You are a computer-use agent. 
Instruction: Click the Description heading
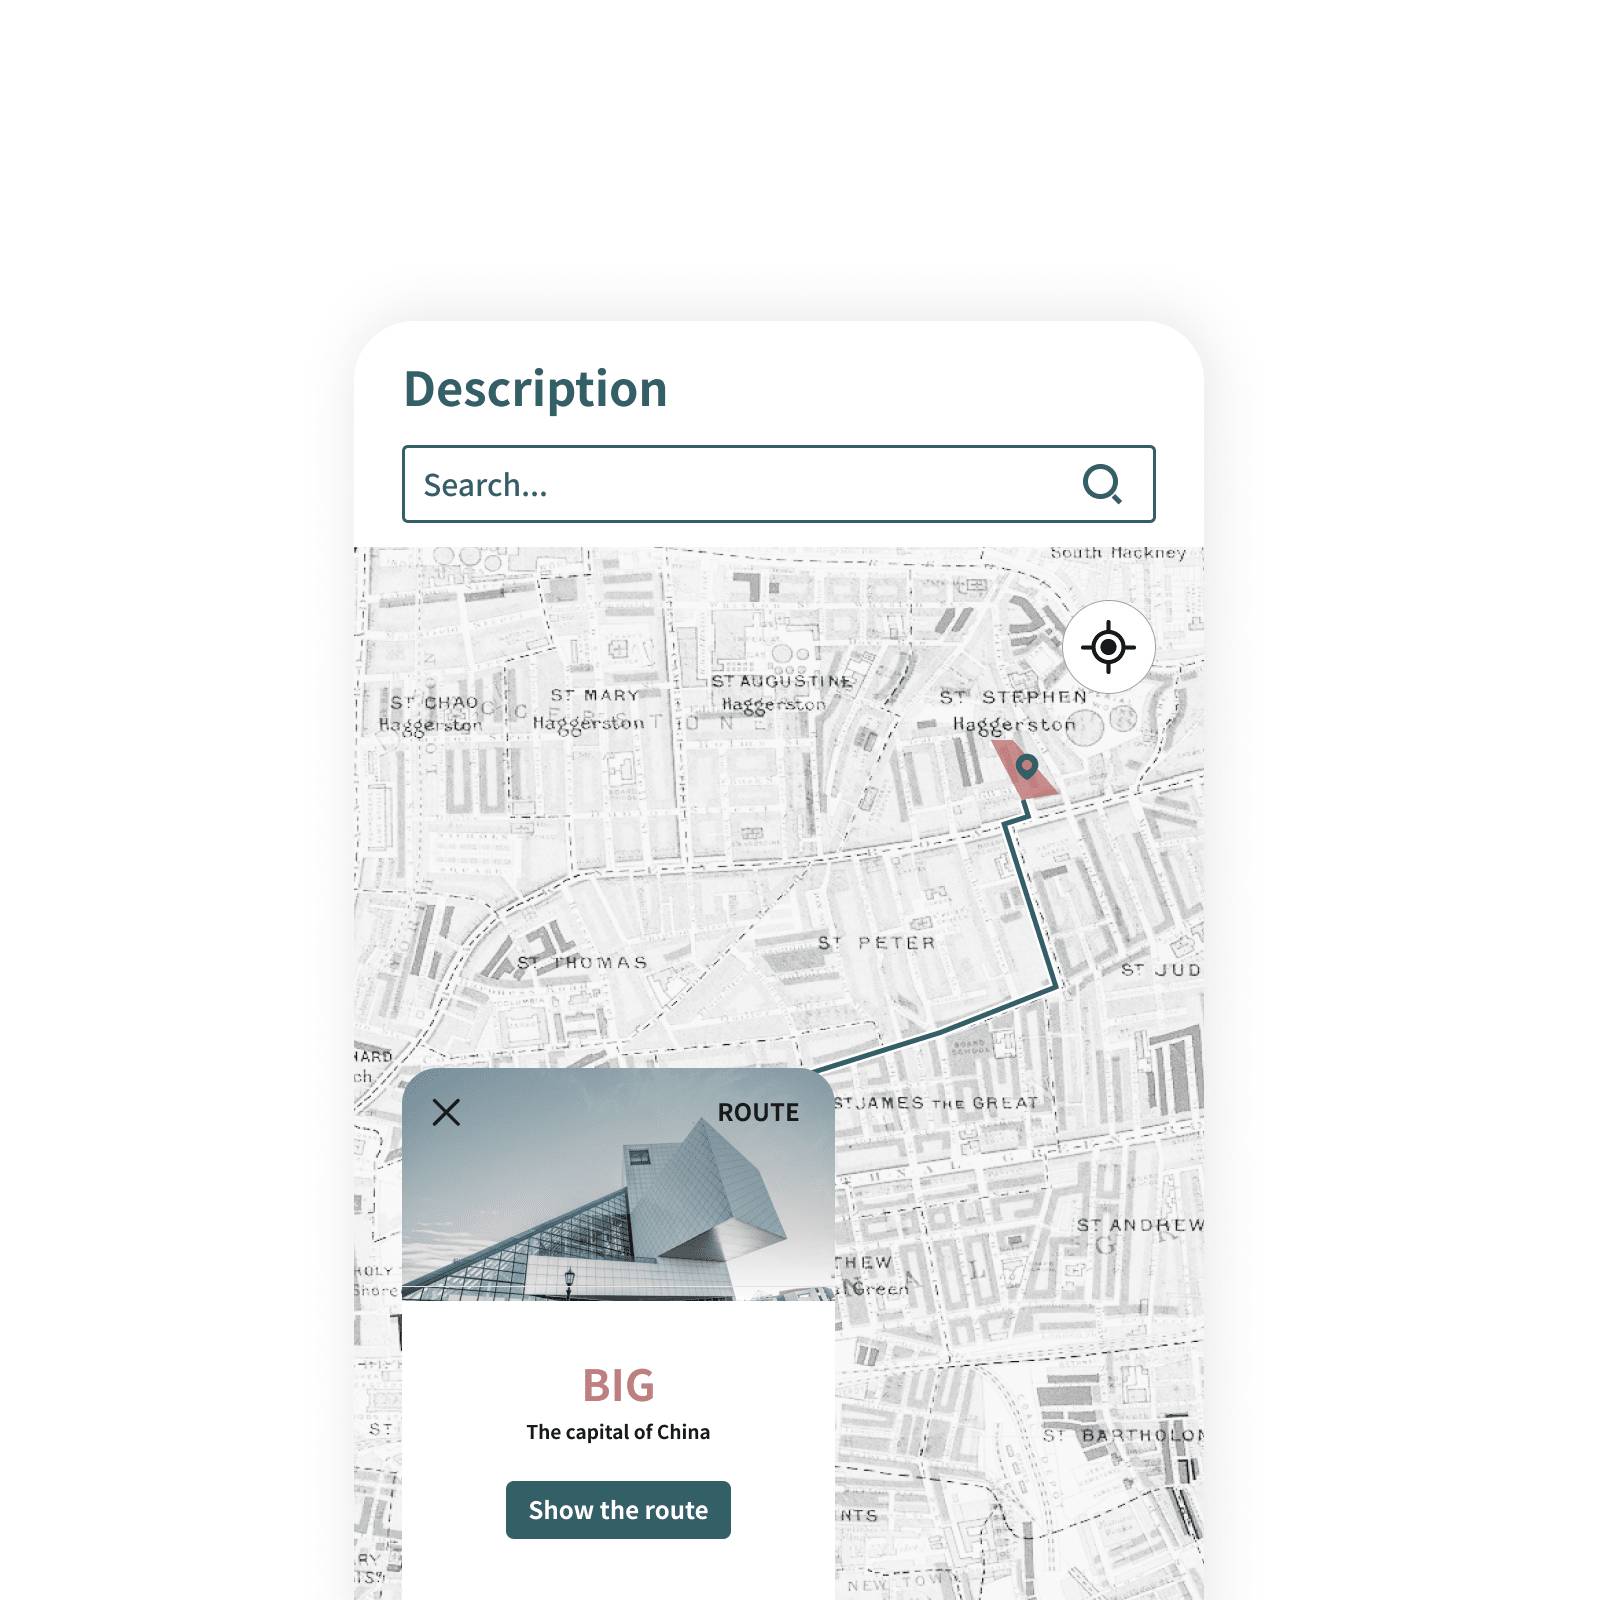[x=535, y=389]
